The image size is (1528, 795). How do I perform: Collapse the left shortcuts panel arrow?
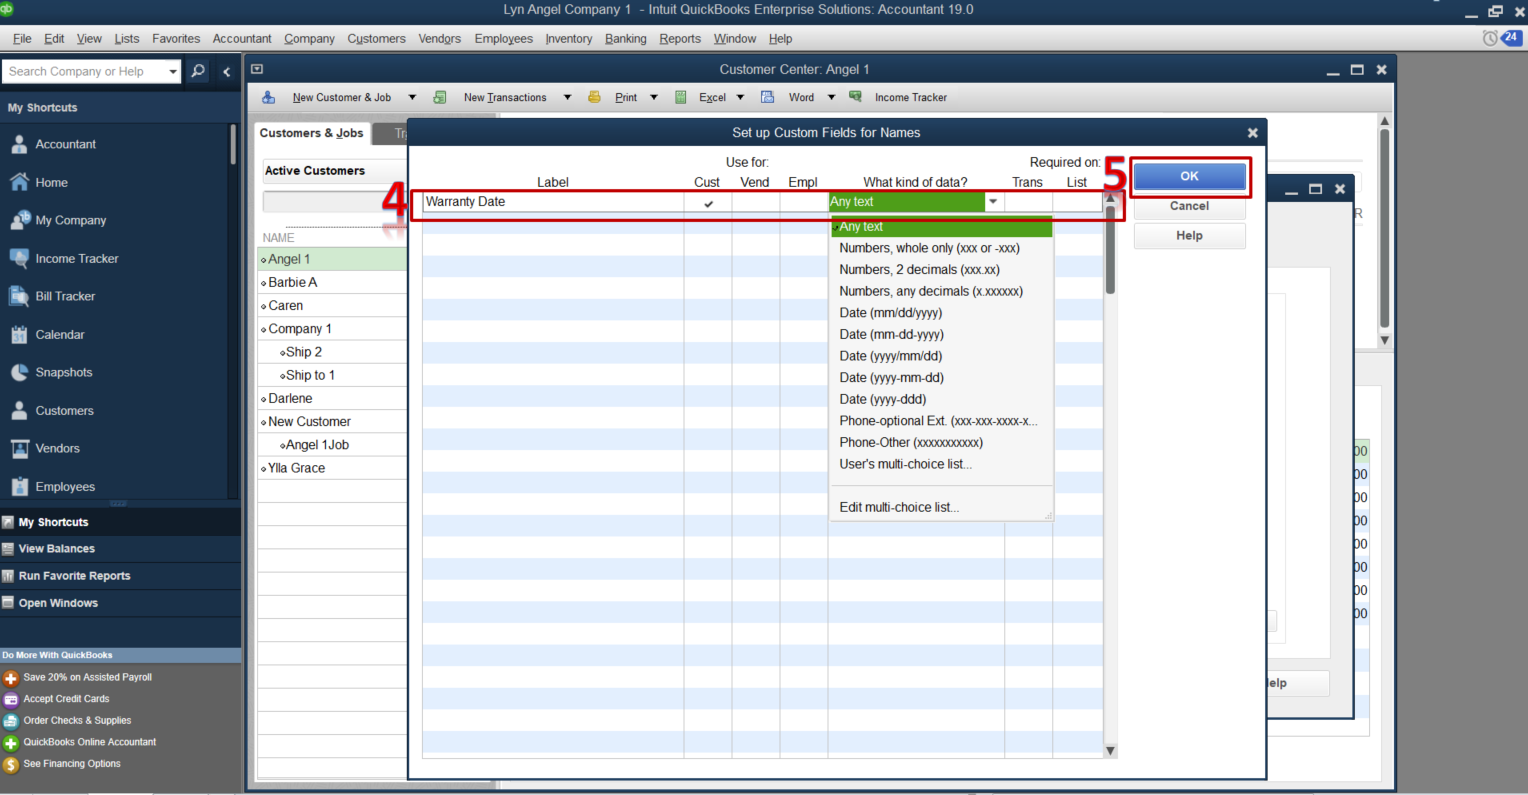point(227,71)
